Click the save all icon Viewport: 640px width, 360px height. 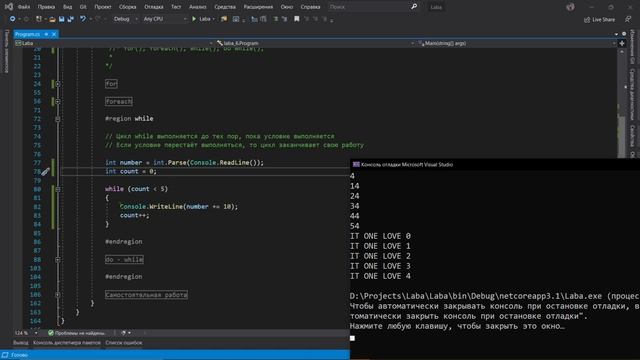71,19
